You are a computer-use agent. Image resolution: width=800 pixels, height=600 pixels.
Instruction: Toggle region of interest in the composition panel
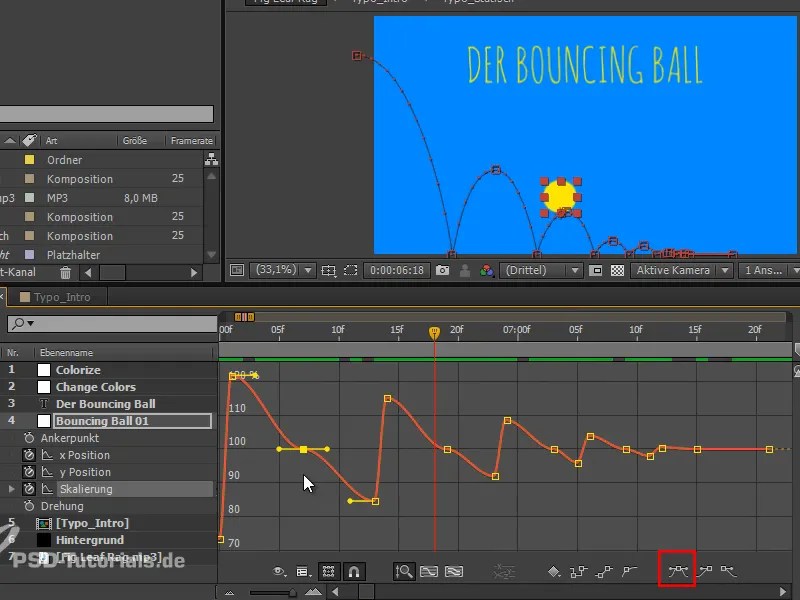pos(349,270)
